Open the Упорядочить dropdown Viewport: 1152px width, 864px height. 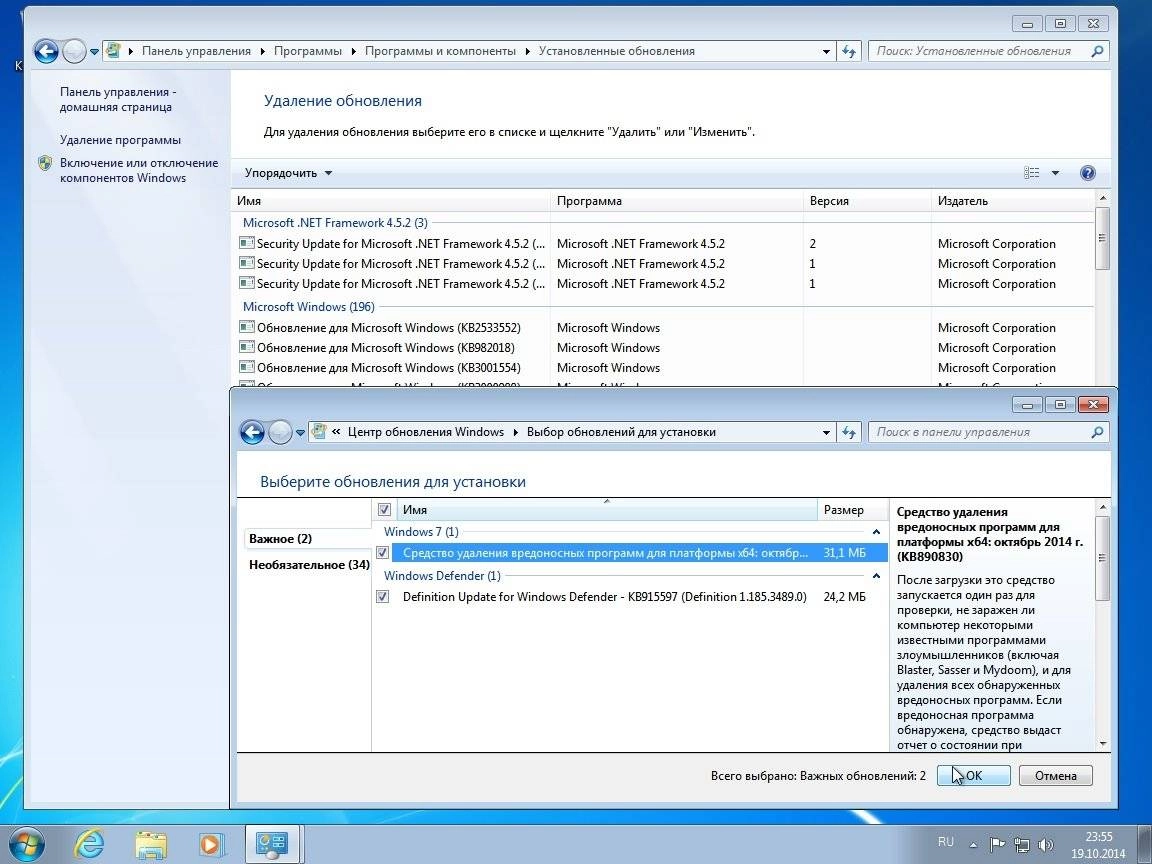288,173
